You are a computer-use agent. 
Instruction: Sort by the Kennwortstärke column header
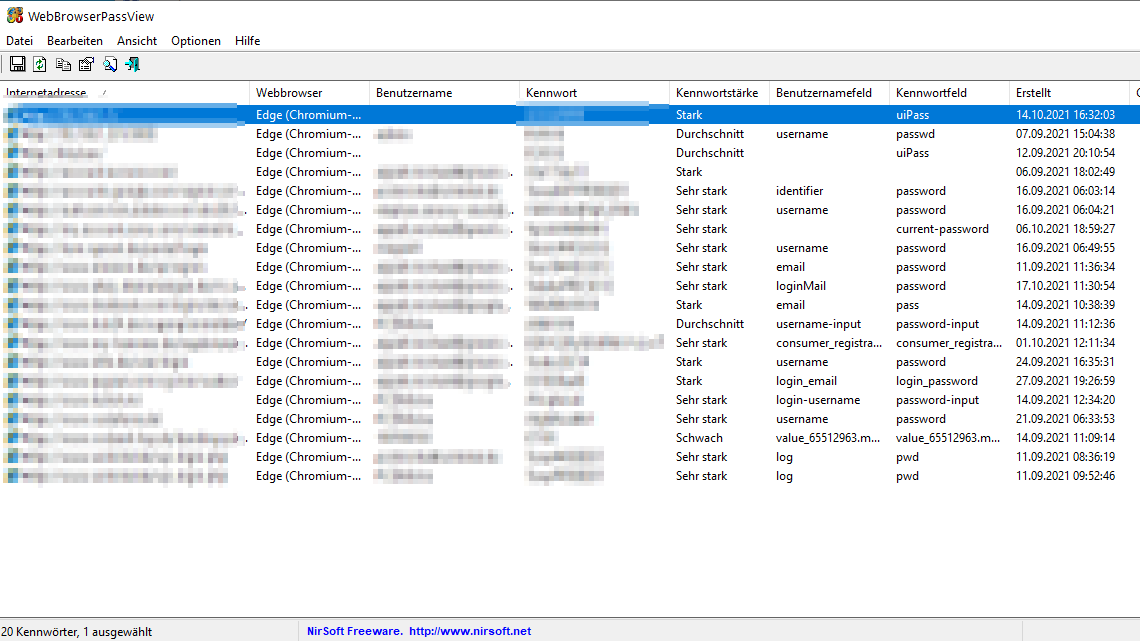coord(719,93)
